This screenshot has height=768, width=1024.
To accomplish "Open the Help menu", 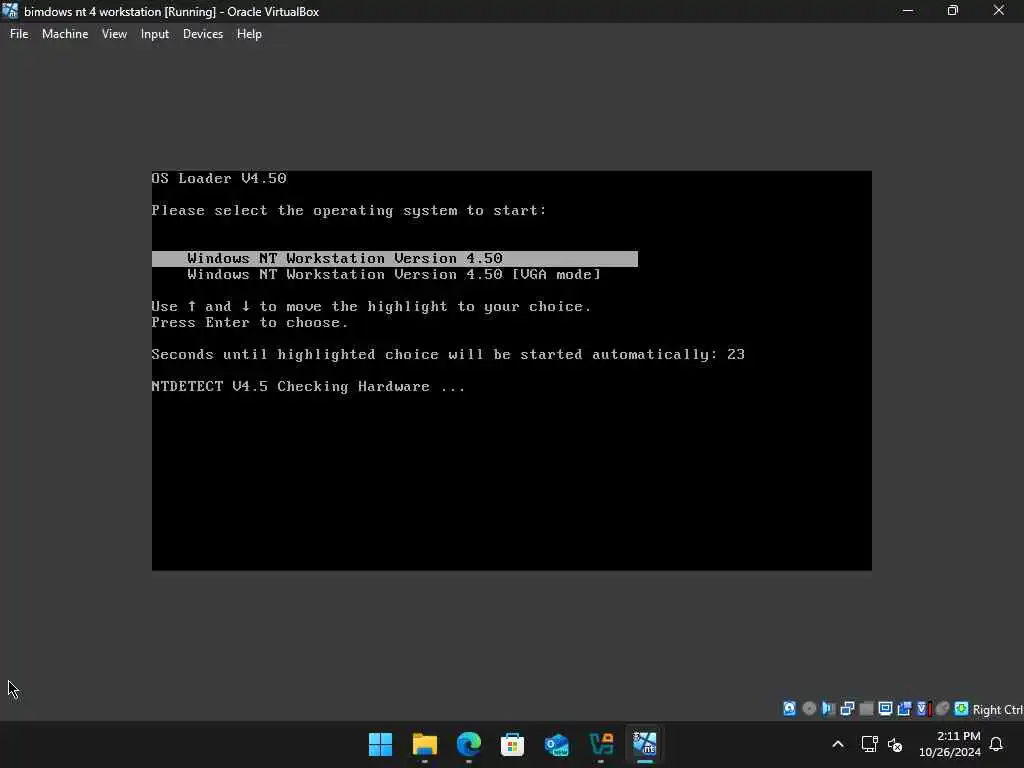I will (249, 34).
